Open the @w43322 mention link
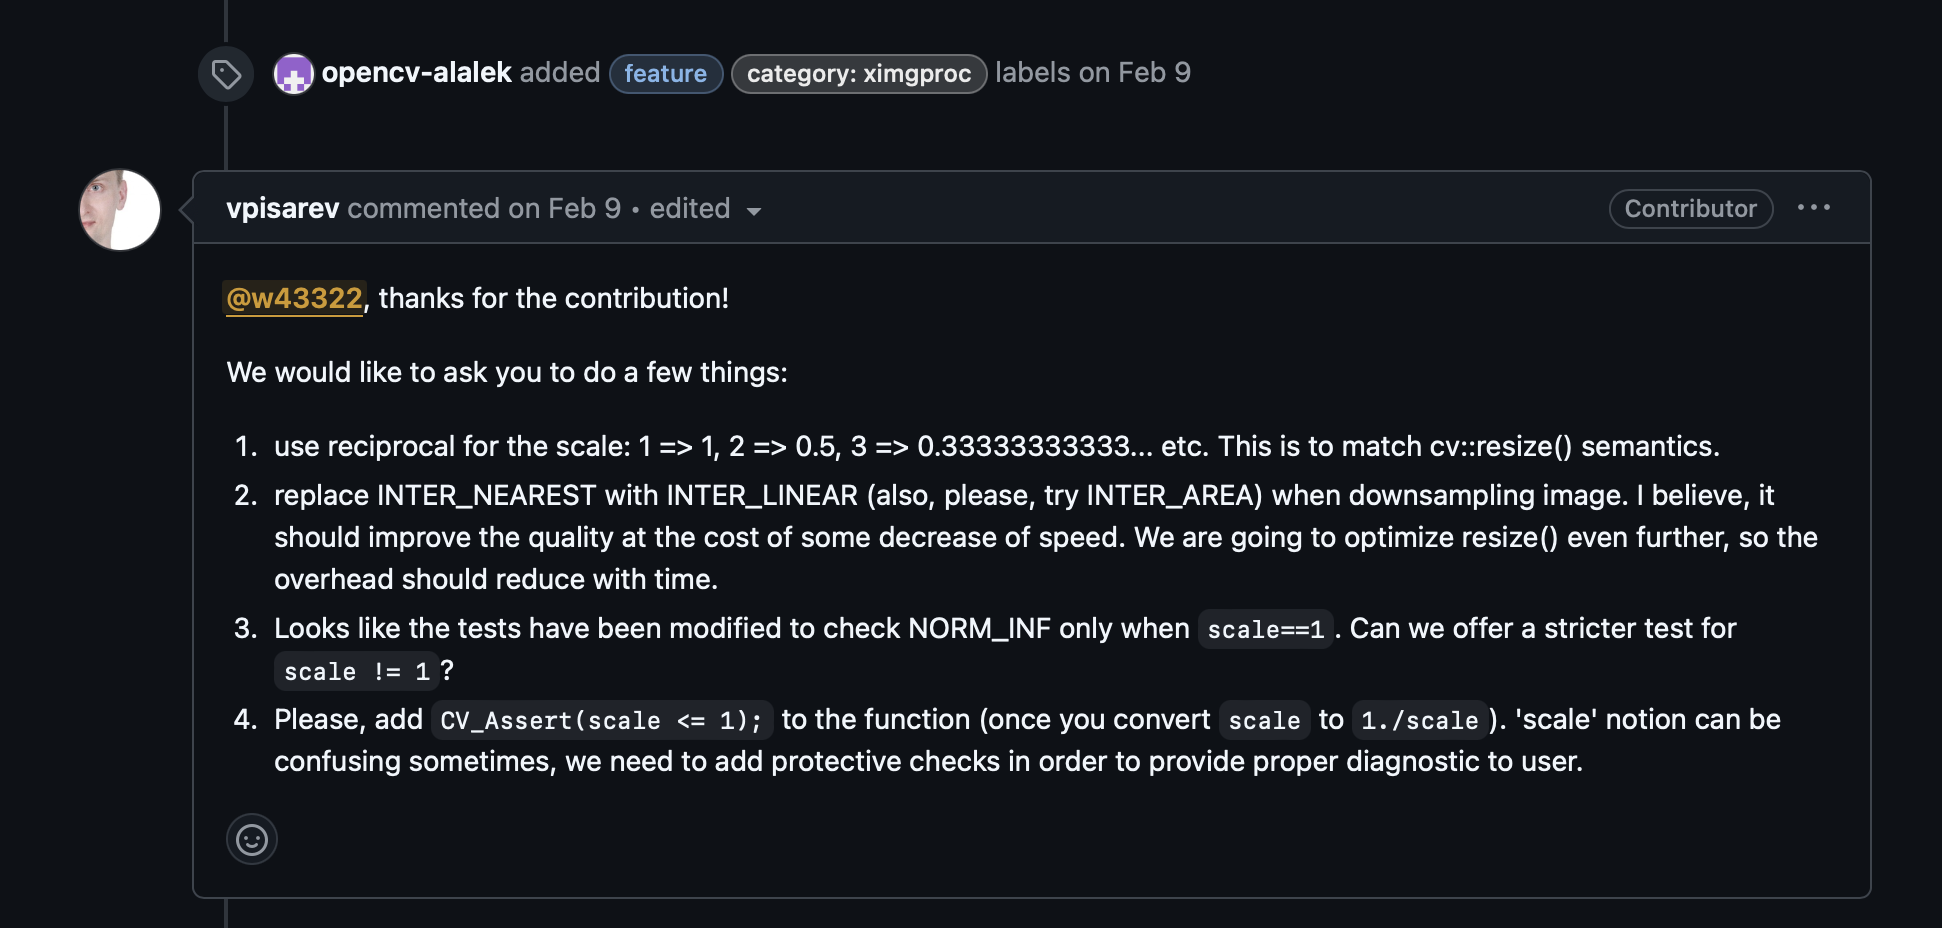Screen dimensions: 1942x928 pos(294,298)
